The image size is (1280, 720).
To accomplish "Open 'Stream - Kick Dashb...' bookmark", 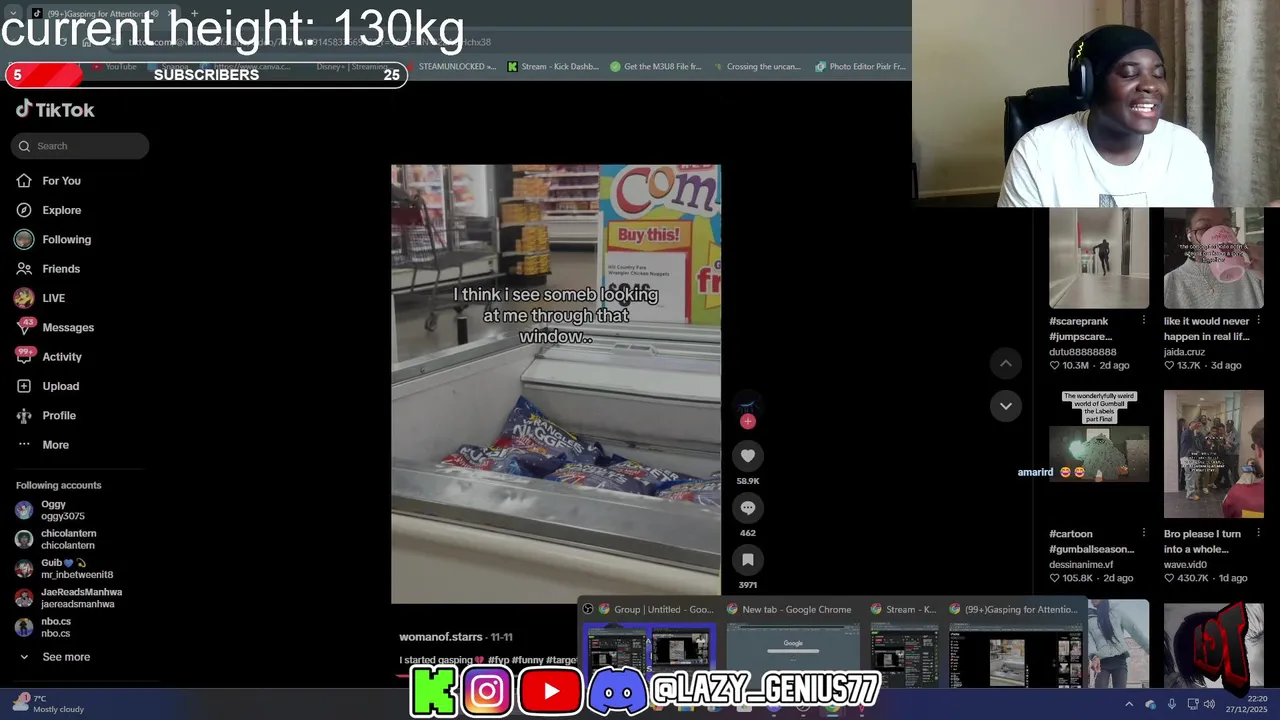I will point(553,67).
